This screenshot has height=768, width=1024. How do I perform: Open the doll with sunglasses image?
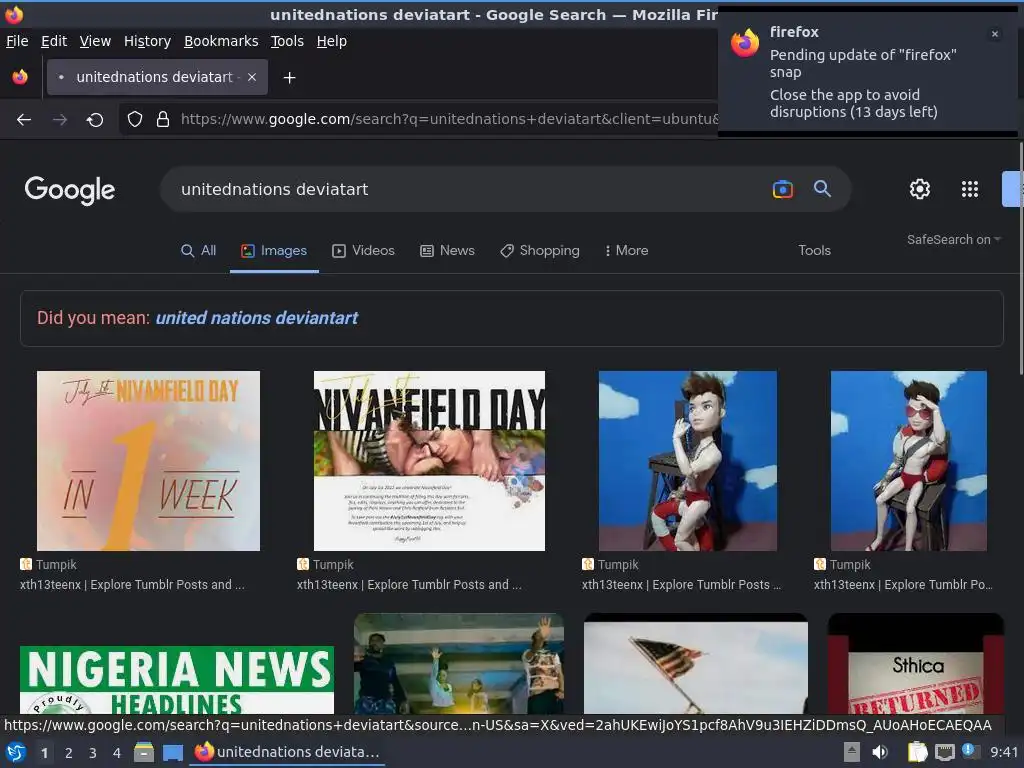(908, 461)
